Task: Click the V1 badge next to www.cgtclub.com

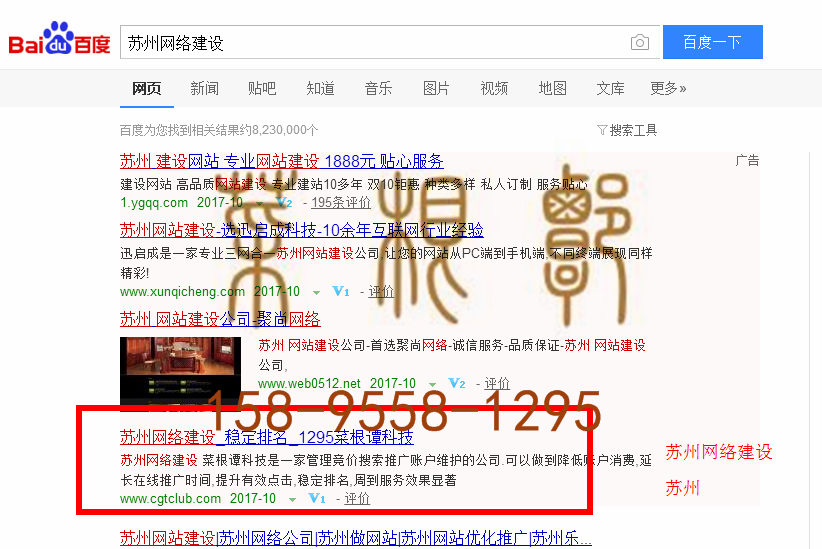Action: click(317, 499)
